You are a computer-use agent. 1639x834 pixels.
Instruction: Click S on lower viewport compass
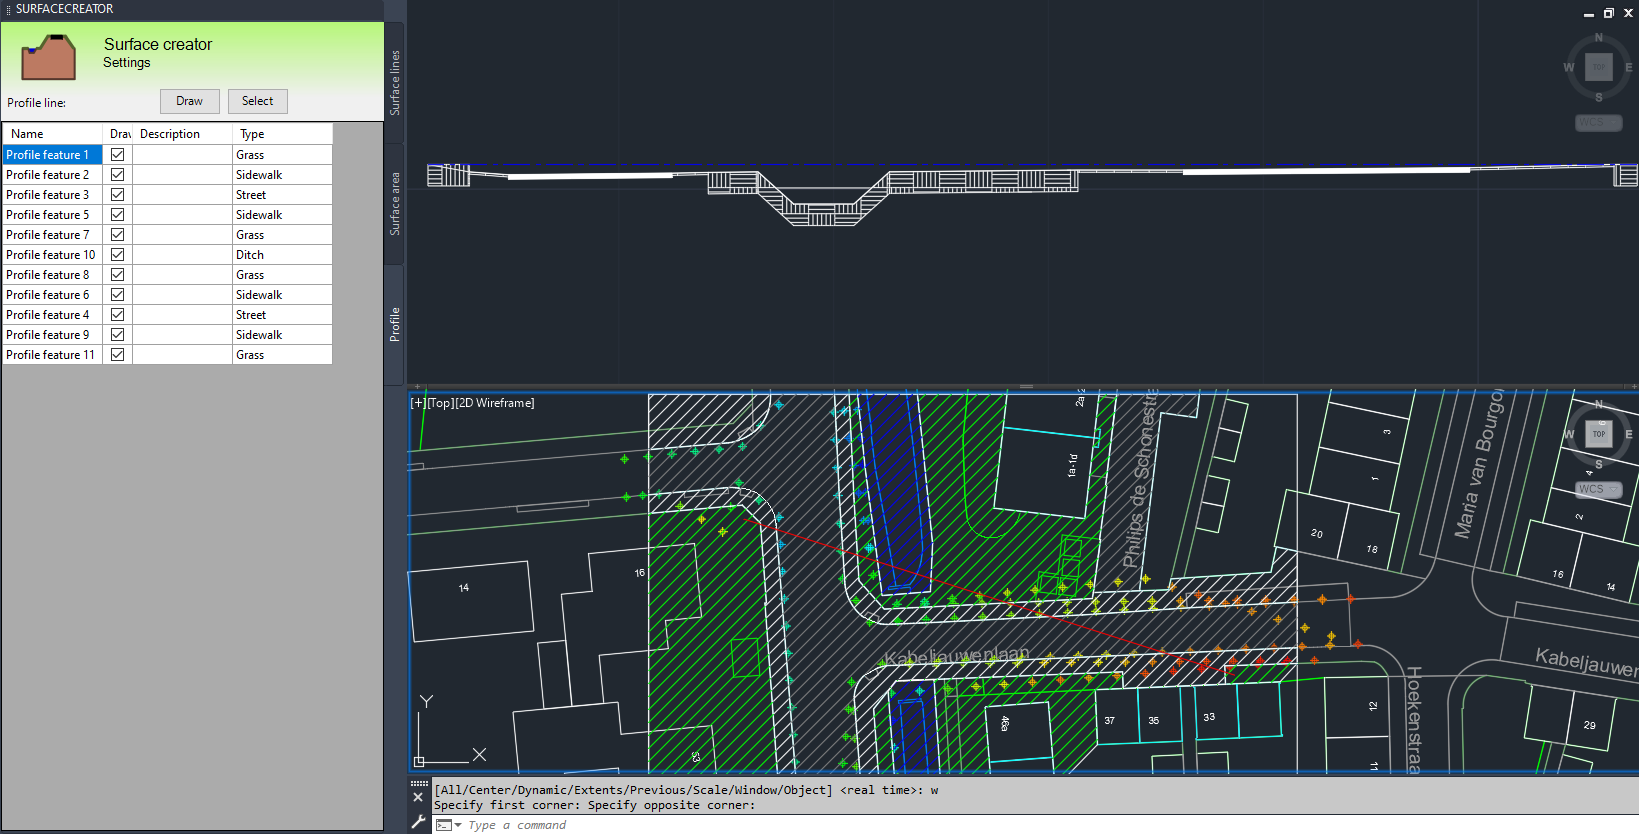tap(1599, 464)
